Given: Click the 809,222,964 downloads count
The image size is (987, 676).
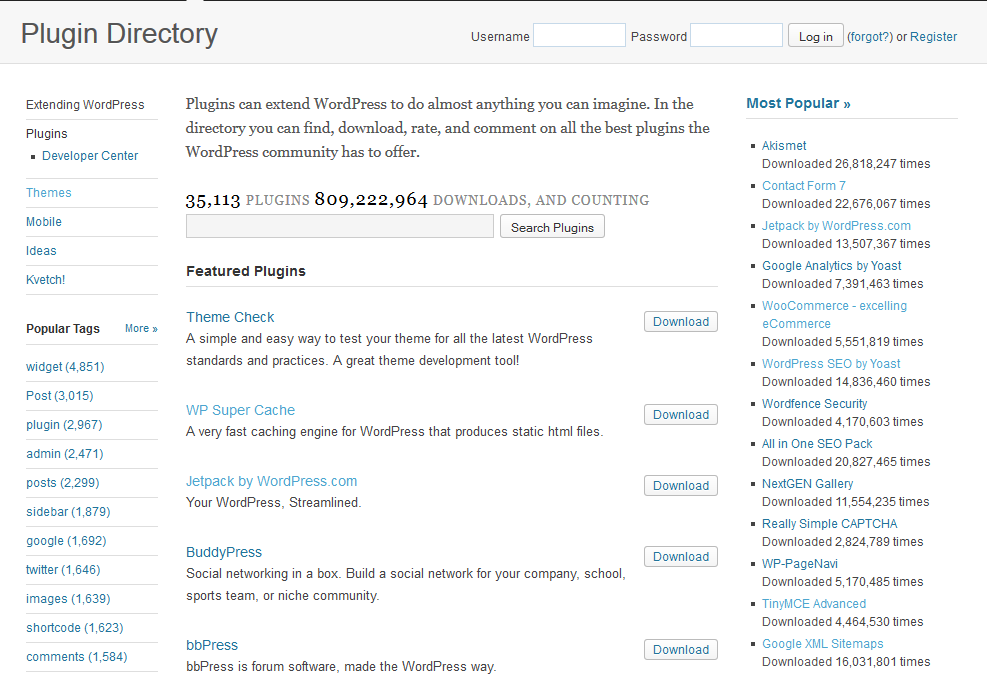Looking at the screenshot, I should point(371,200).
